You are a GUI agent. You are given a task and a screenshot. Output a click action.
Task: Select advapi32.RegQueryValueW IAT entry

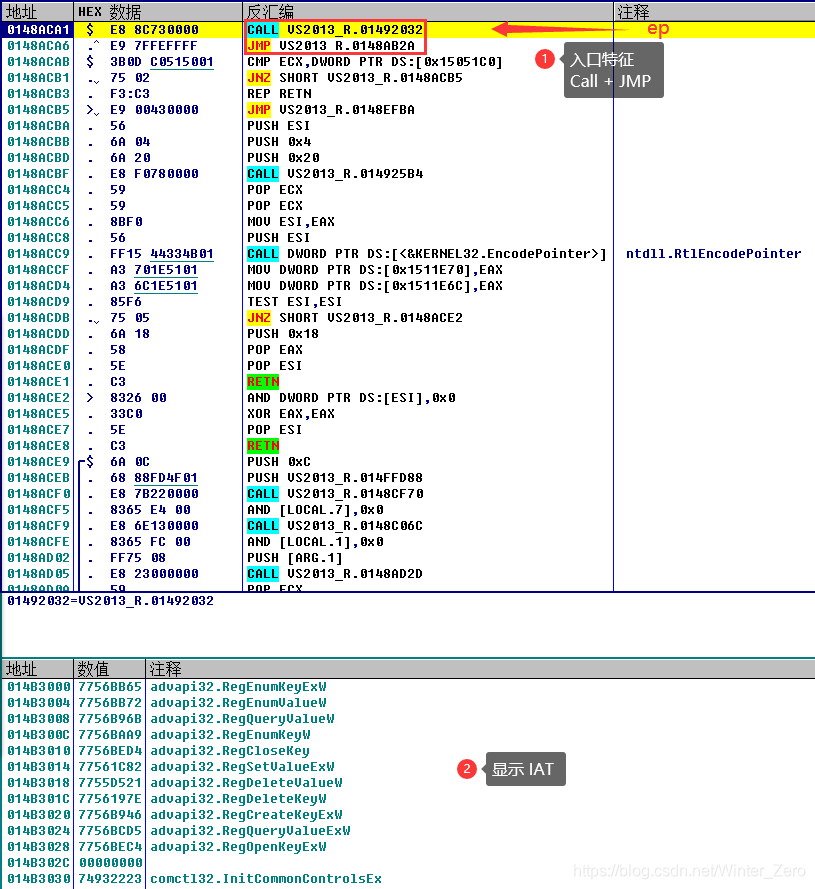coord(242,718)
